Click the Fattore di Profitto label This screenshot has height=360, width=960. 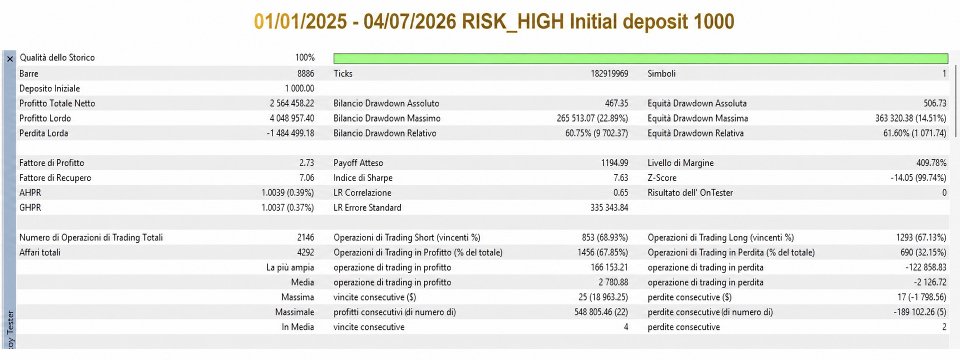[x=52, y=163]
